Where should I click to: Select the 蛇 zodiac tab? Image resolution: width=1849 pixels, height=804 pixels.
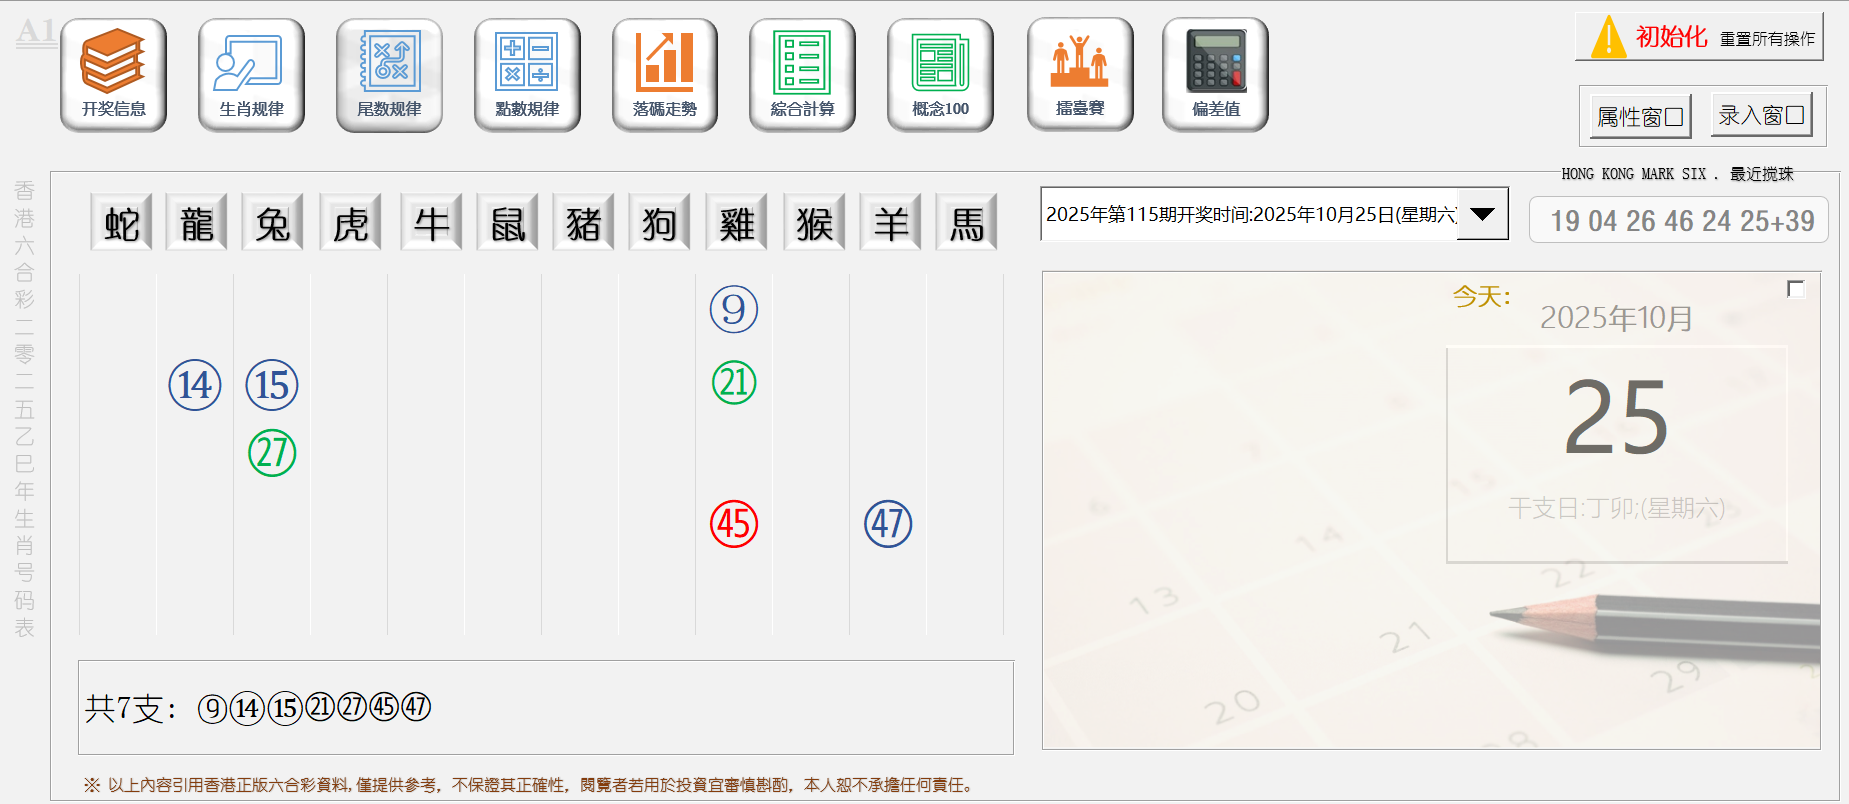point(121,223)
